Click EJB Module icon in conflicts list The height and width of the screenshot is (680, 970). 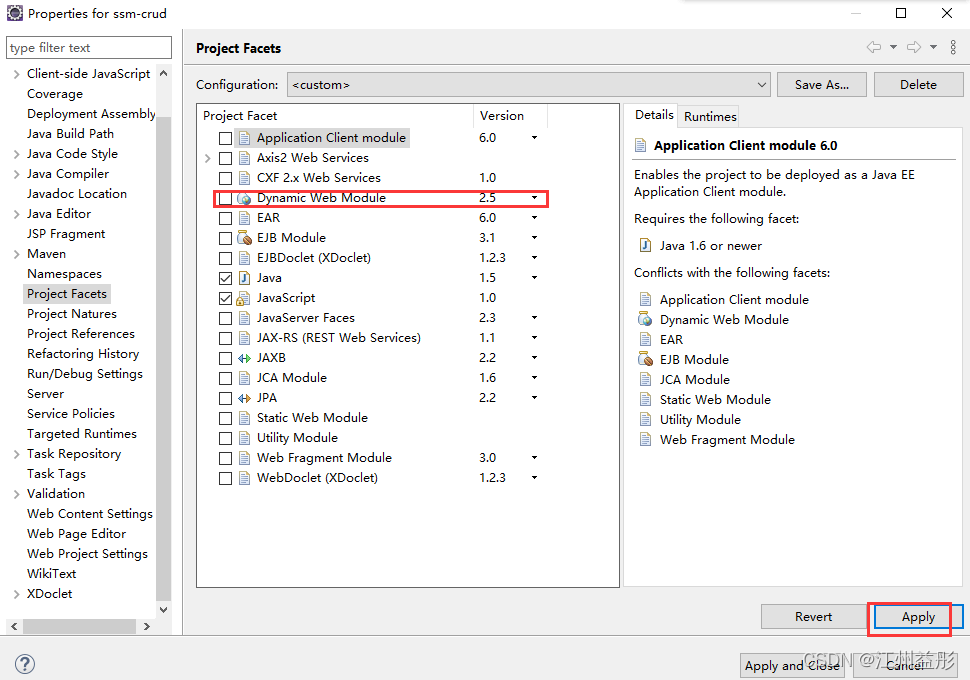[x=645, y=359]
